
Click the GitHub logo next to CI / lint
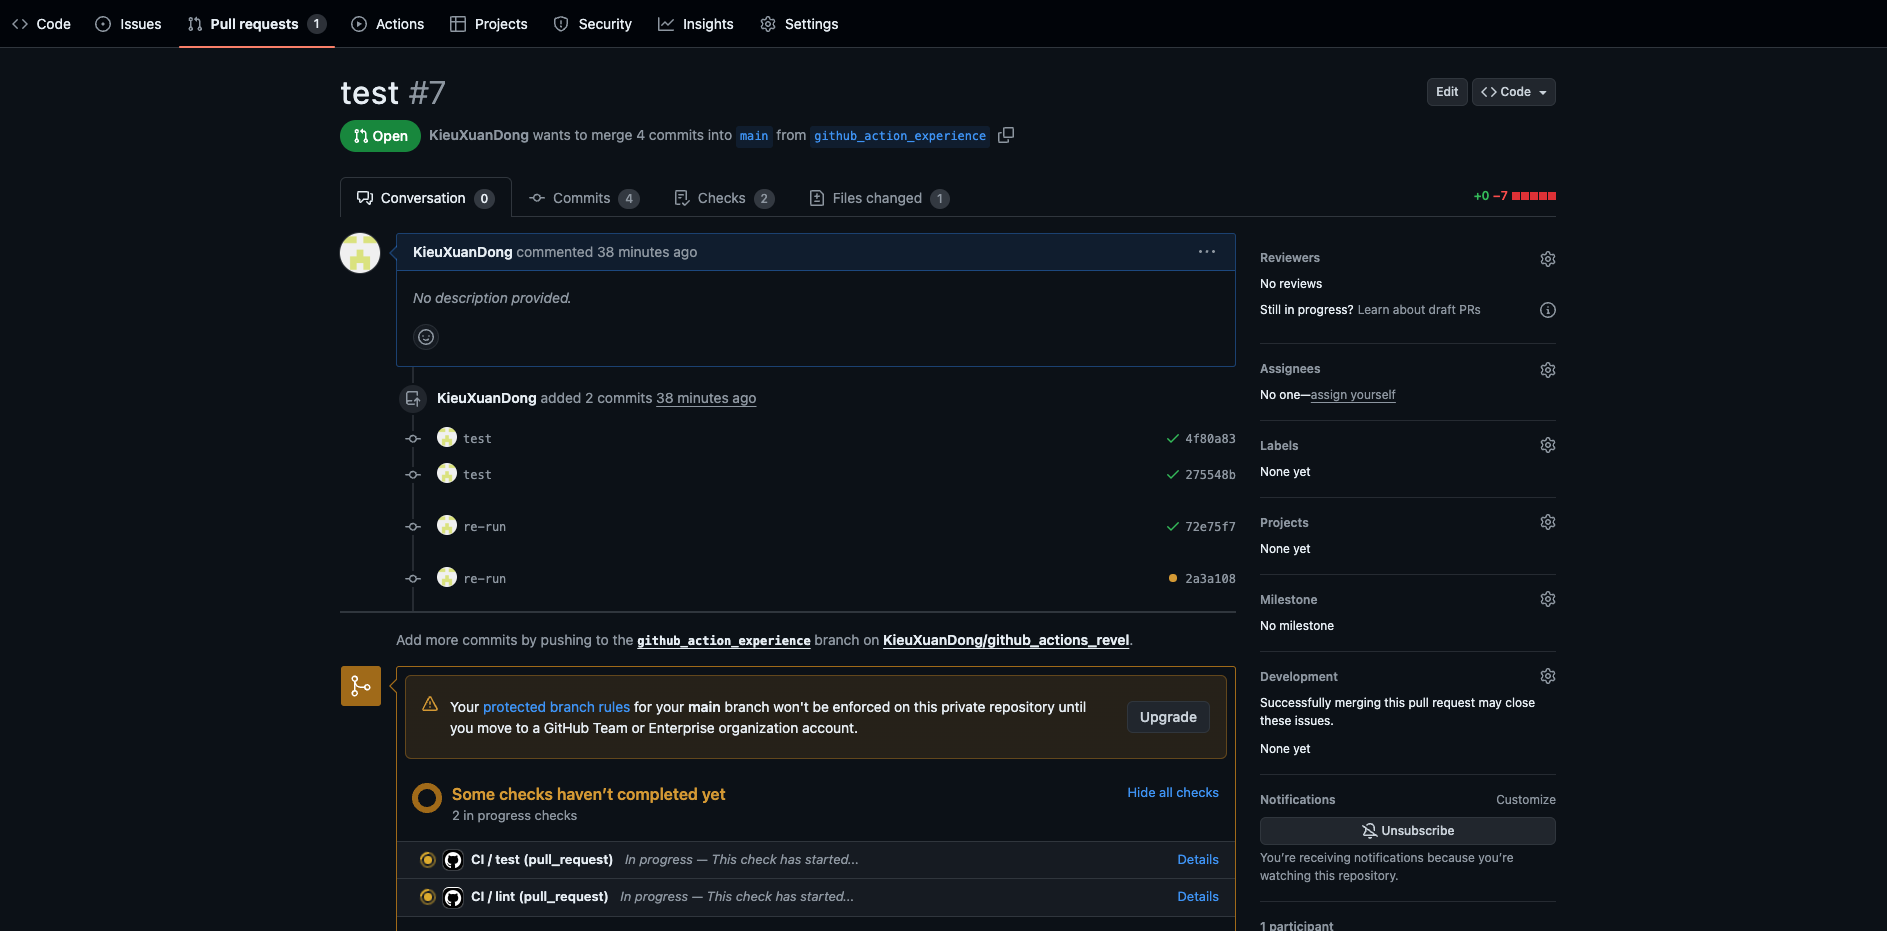click(453, 897)
